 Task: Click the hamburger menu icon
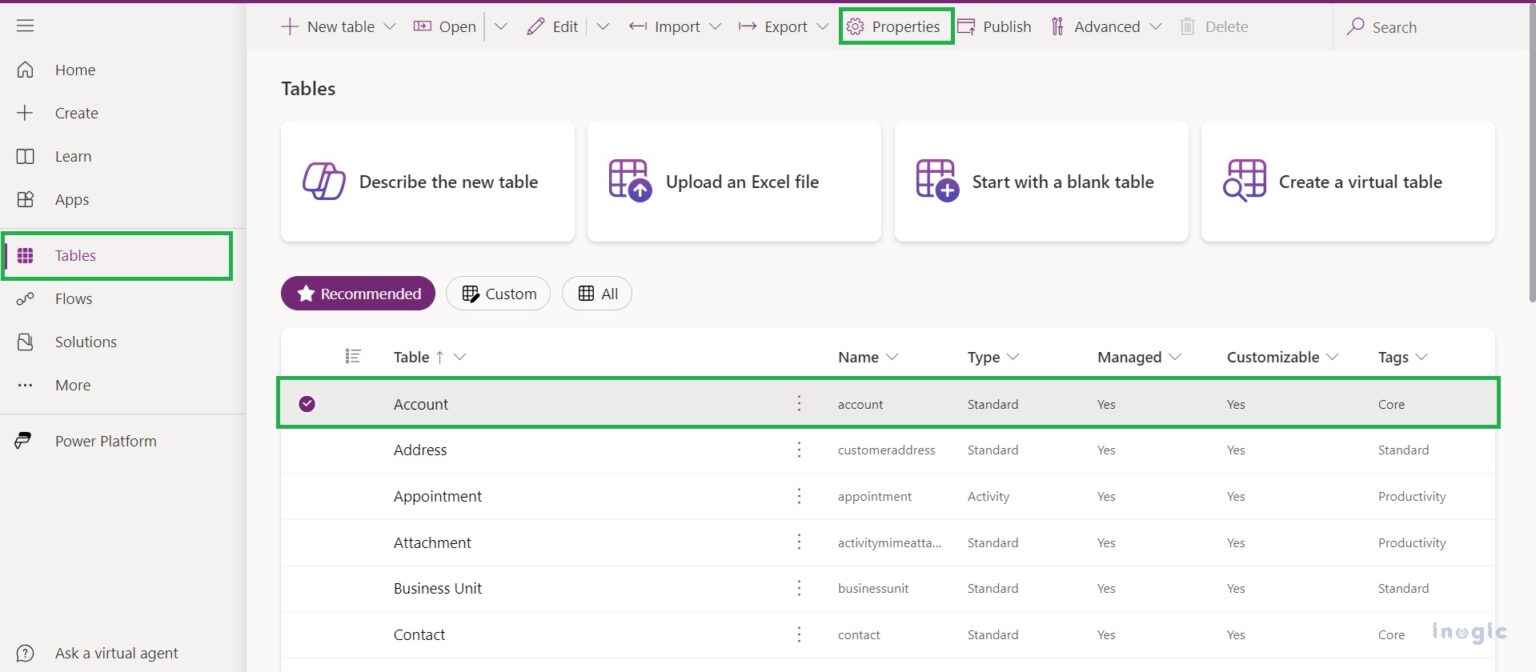coord(25,26)
